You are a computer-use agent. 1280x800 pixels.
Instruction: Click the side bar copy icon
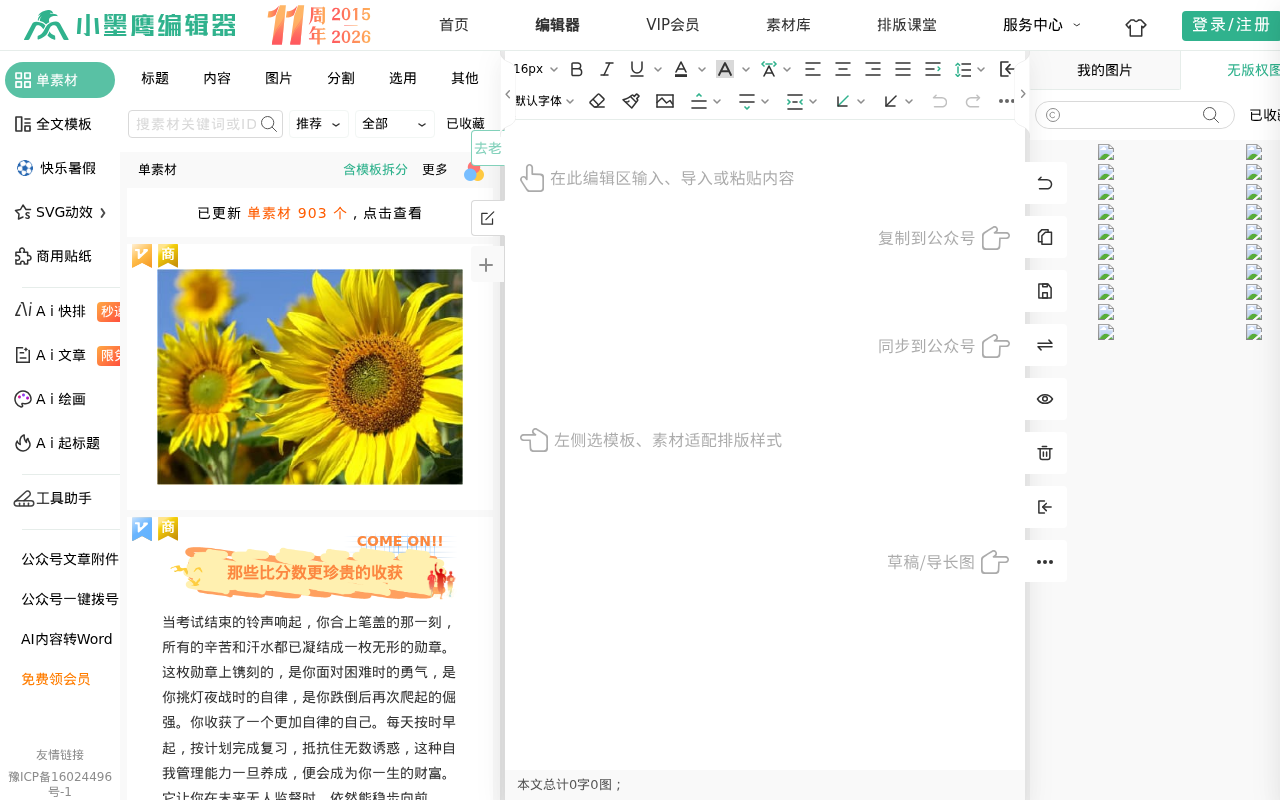(x=1045, y=237)
